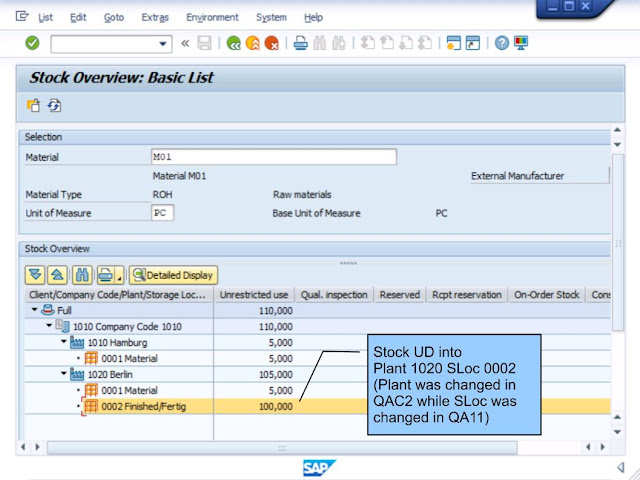This screenshot has width=640, height=480.
Task: Open the command field dropdown arrow
Action: pos(162,44)
